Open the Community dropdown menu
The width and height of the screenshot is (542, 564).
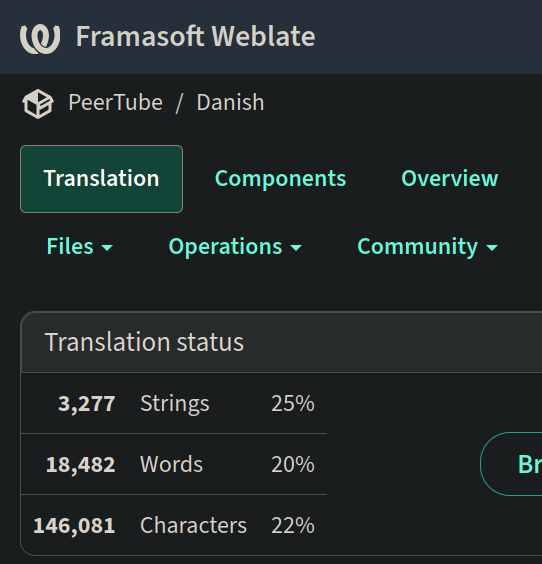click(427, 247)
